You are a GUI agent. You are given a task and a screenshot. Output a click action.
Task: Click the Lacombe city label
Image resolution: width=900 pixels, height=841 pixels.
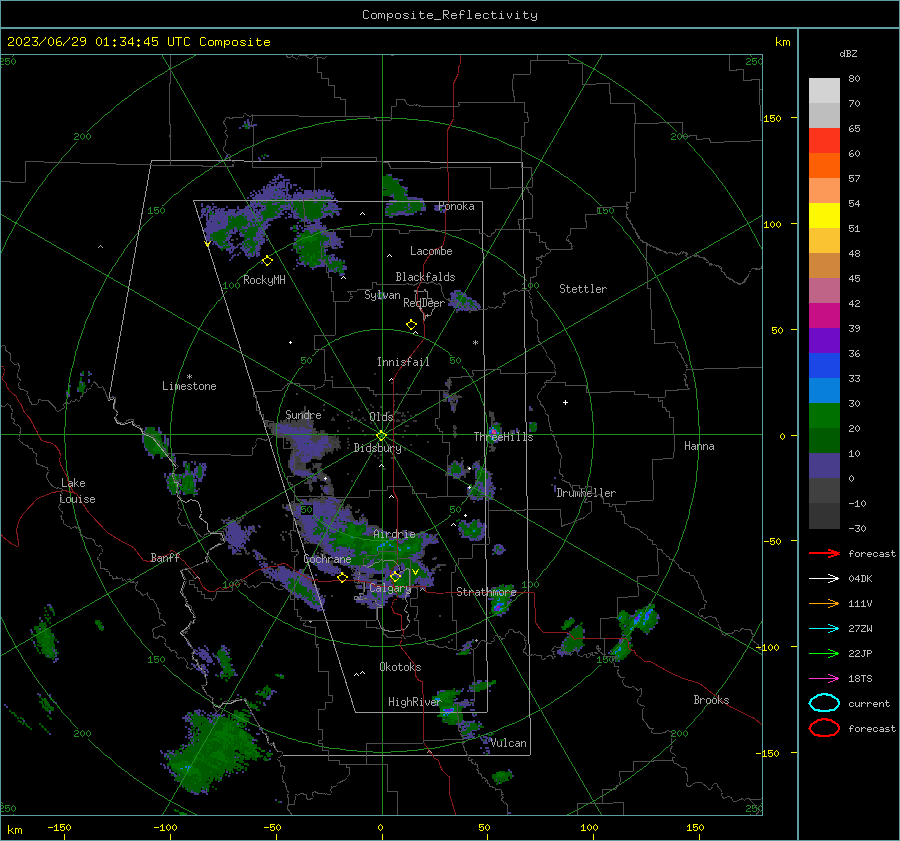431,251
